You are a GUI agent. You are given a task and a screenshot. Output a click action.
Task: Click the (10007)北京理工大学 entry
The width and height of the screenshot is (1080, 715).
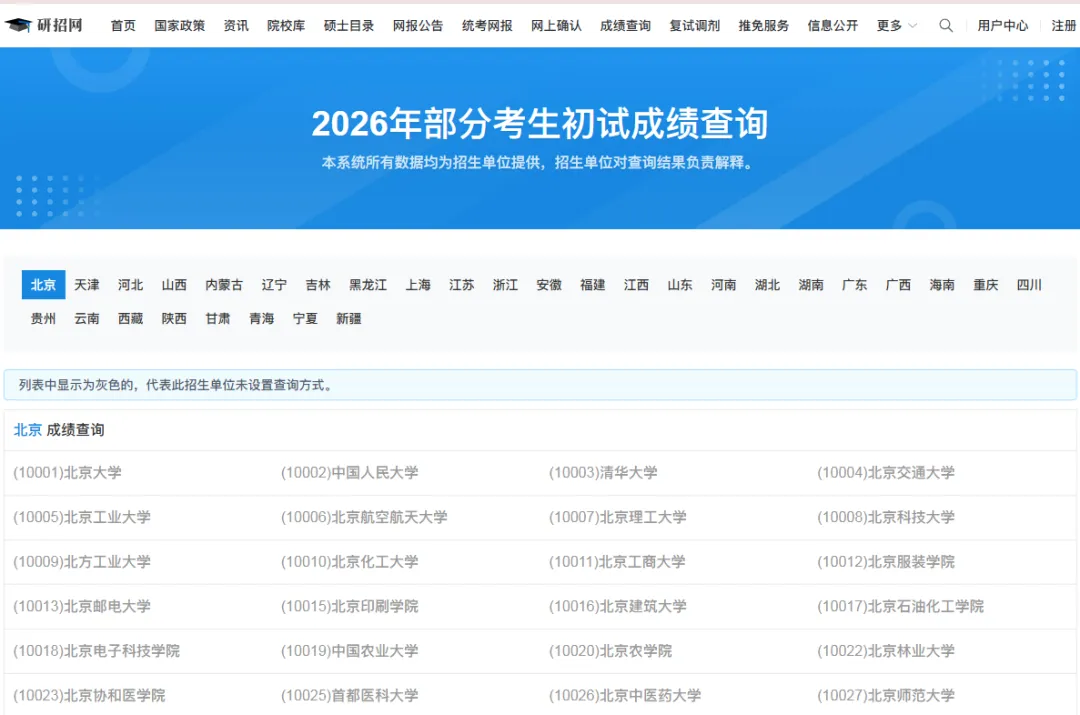618,517
